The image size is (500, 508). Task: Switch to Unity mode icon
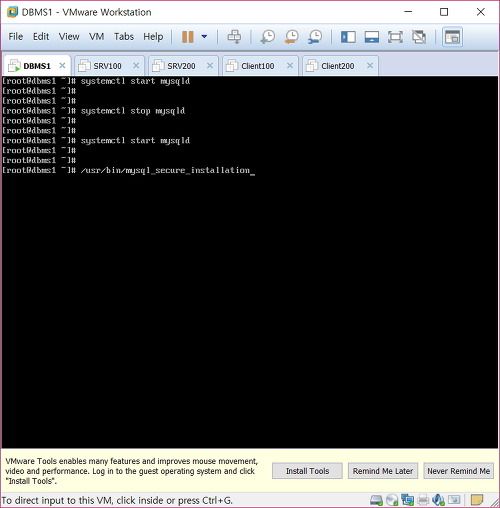point(419,37)
